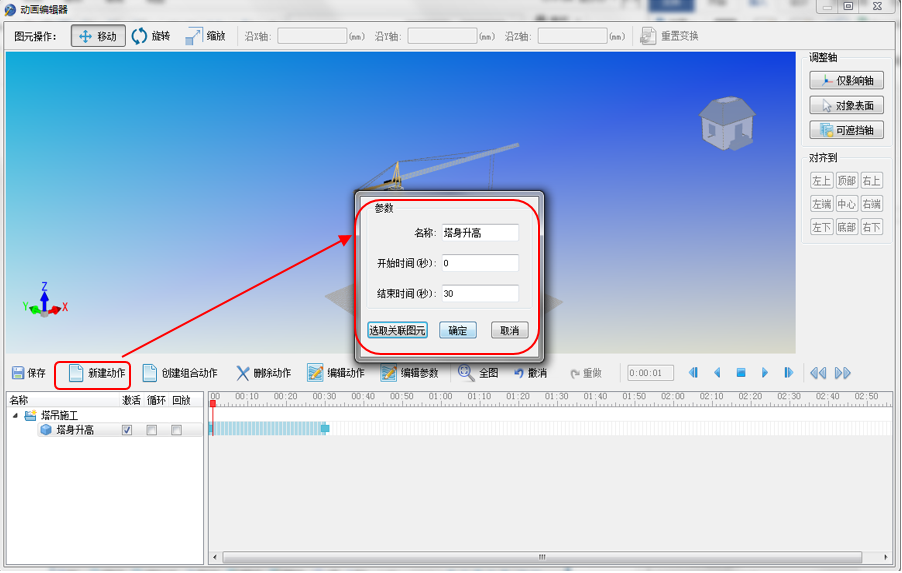Click the 对象表面 button
Image resolution: width=902 pixels, height=573 pixels.
[x=846, y=105]
